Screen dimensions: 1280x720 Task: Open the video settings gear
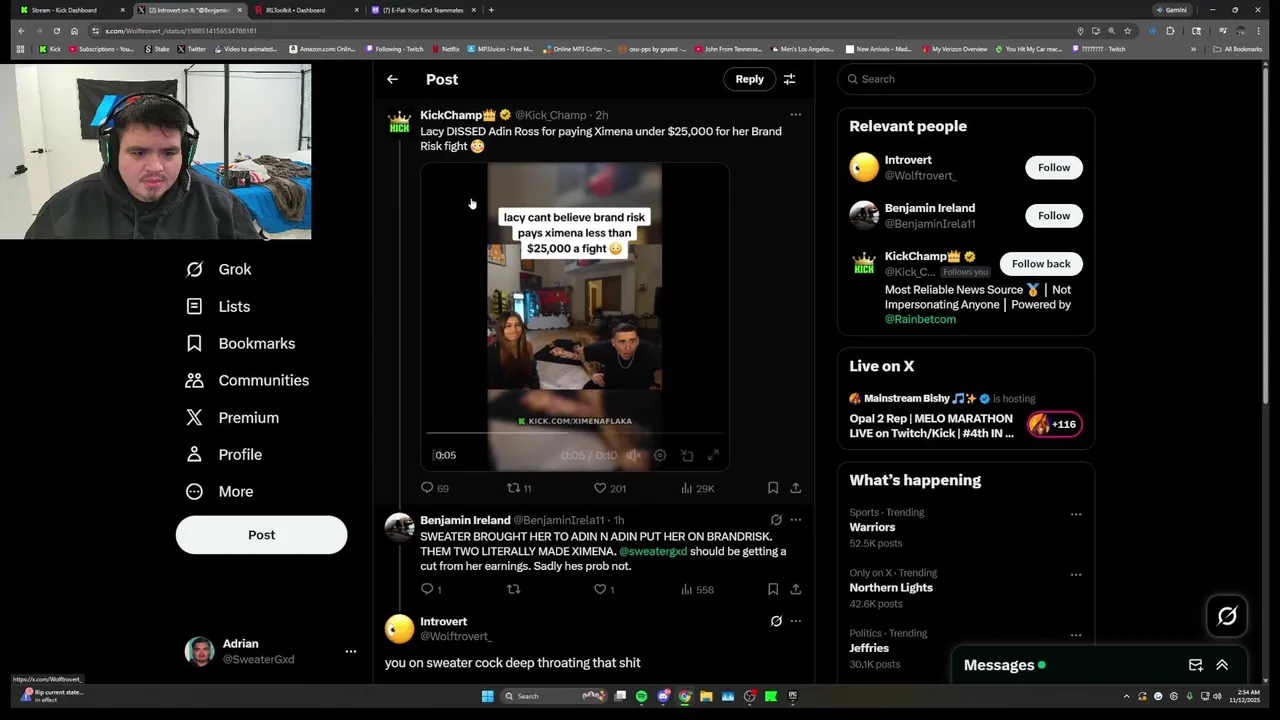tap(660, 455)
